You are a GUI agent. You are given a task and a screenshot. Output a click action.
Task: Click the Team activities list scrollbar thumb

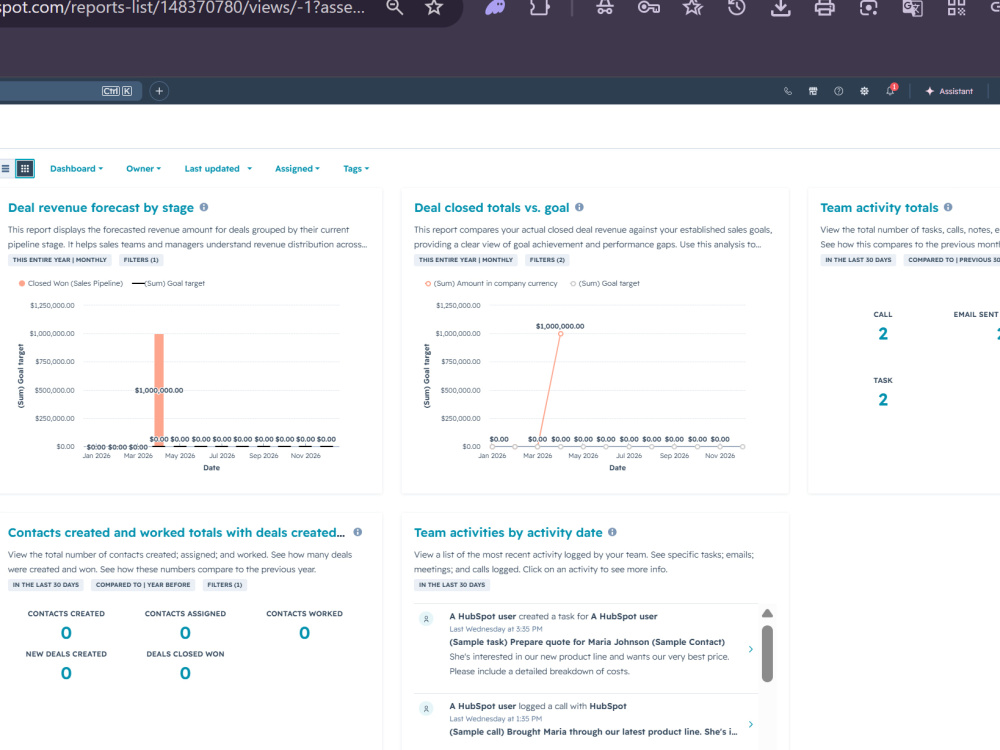[767, 654]
